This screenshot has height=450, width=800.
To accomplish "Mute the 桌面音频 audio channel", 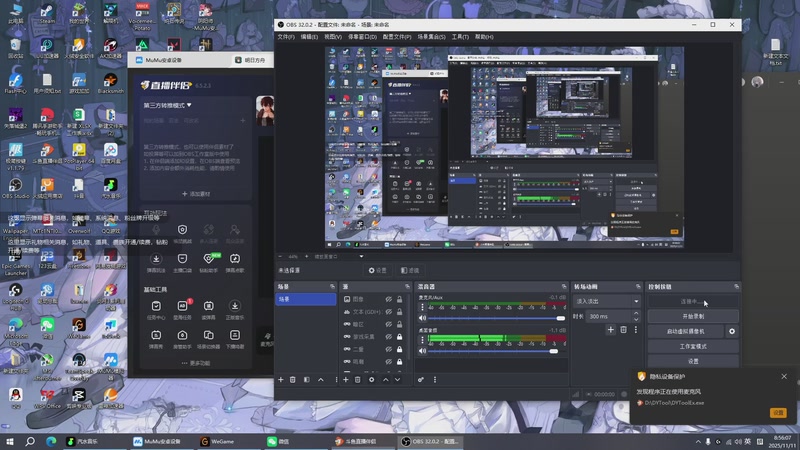I will tap(422, 351).
